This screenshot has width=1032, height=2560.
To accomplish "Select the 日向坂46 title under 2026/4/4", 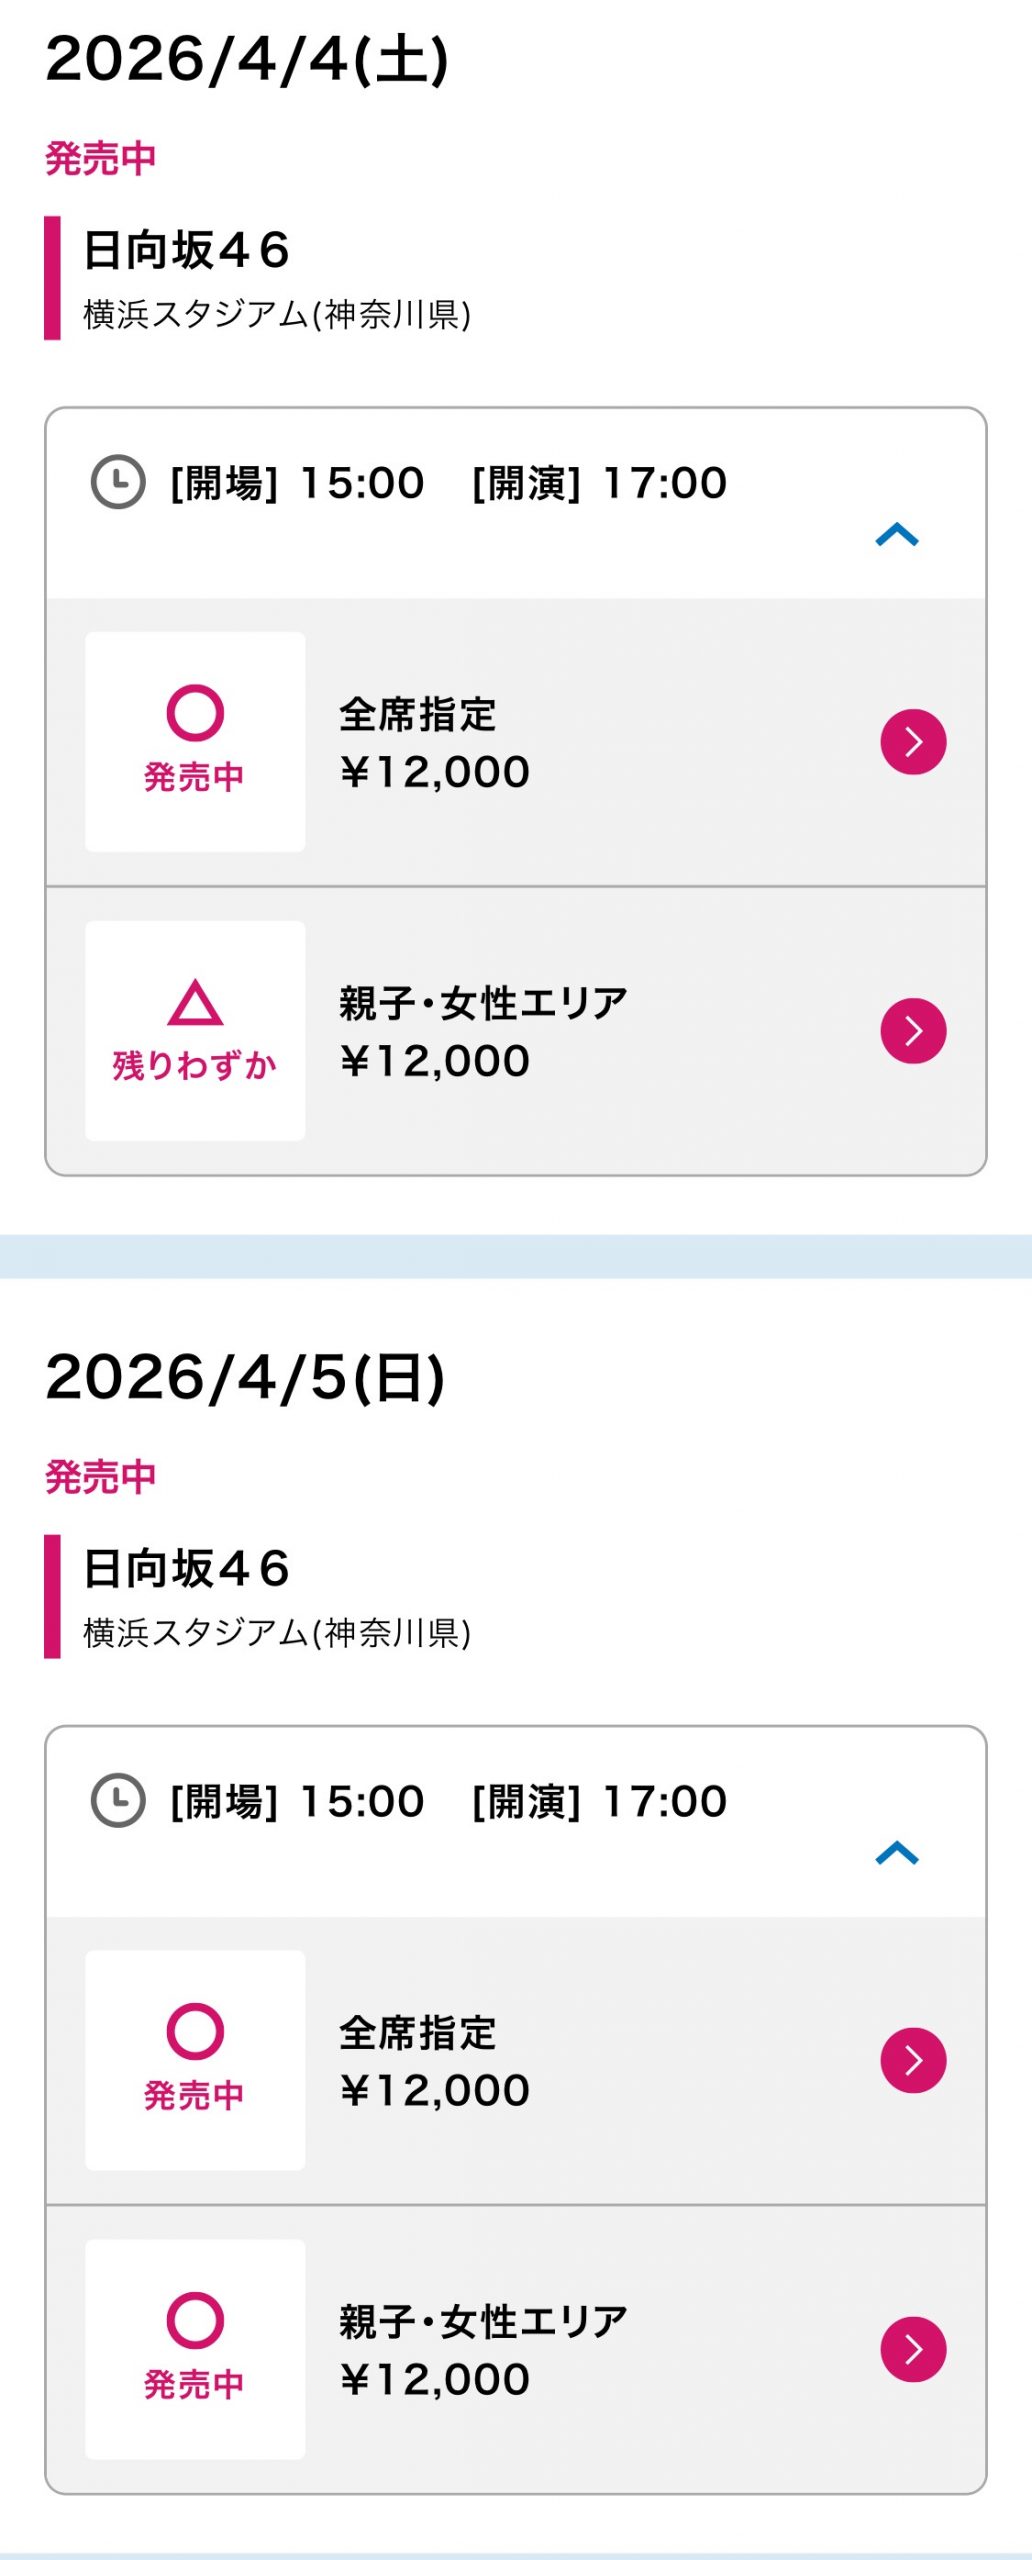I will coord(186,250).
